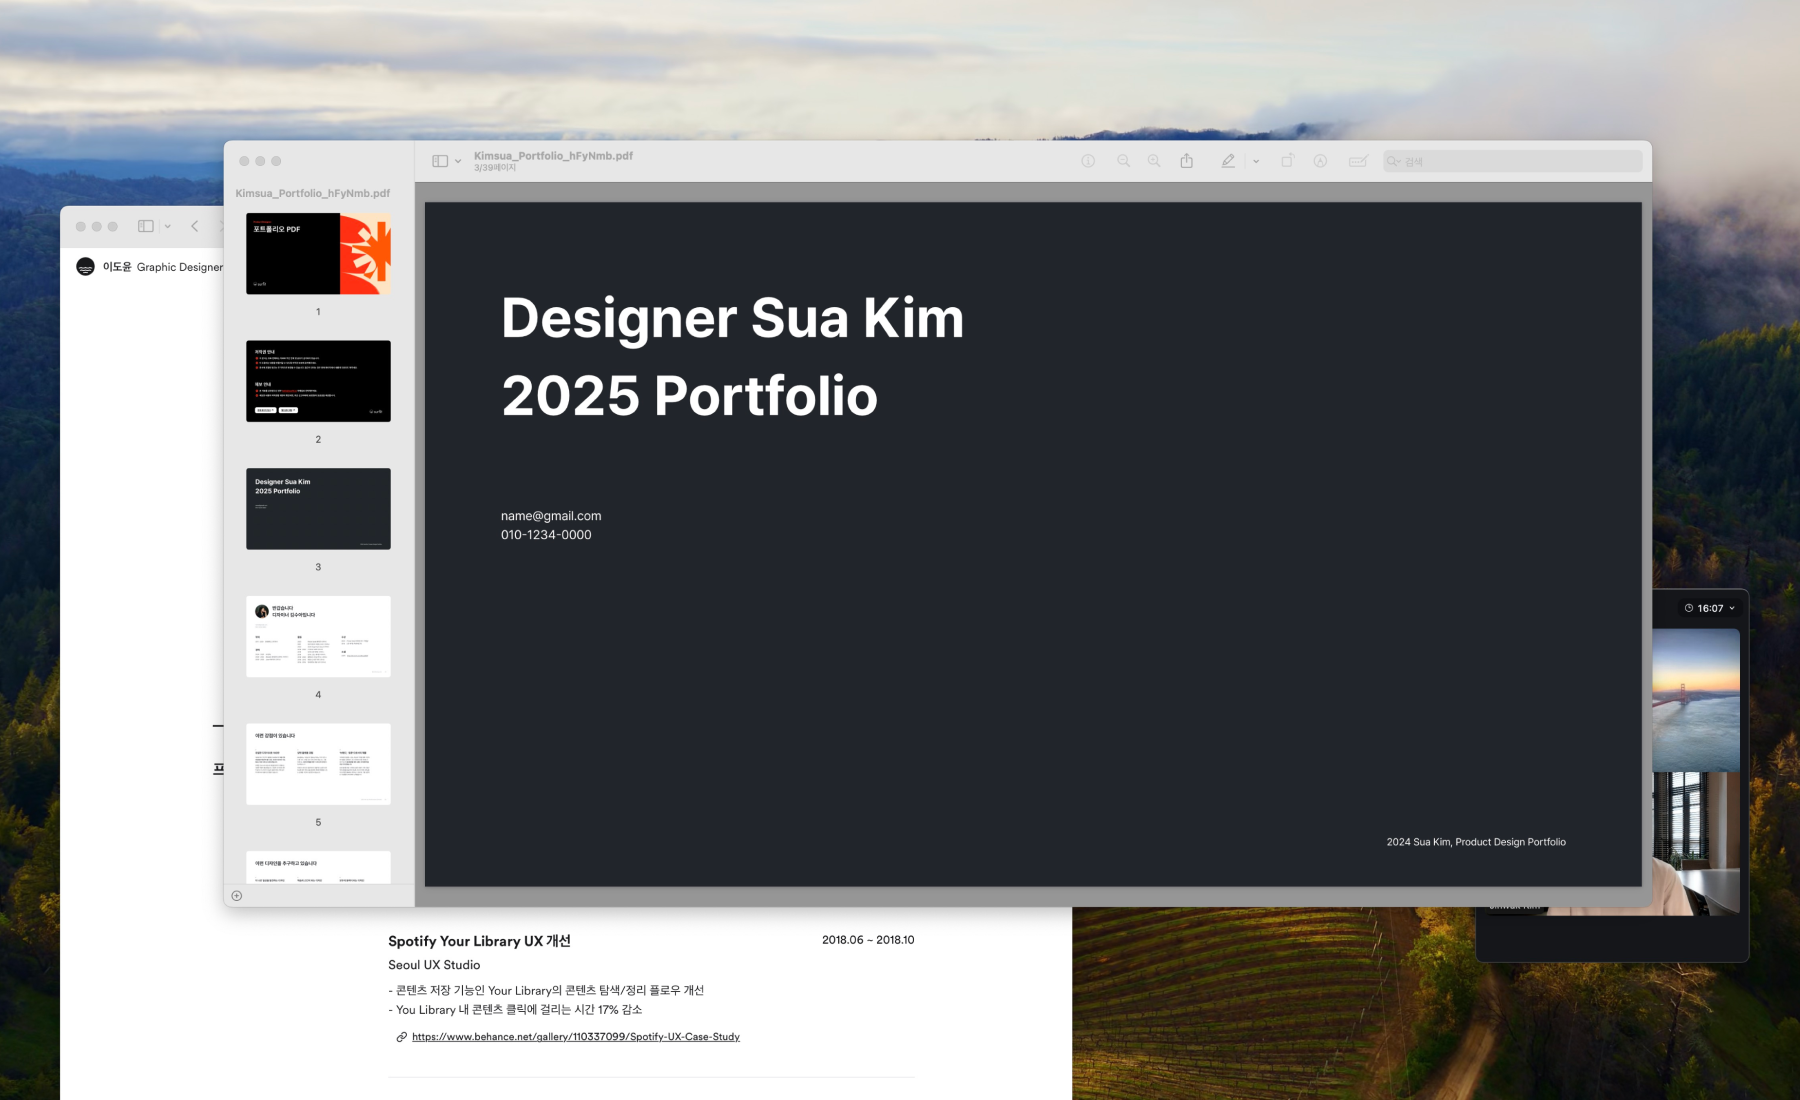Click the phone number 010-1234-0000
The image size is (1800, 1100).
click(546, 535)
